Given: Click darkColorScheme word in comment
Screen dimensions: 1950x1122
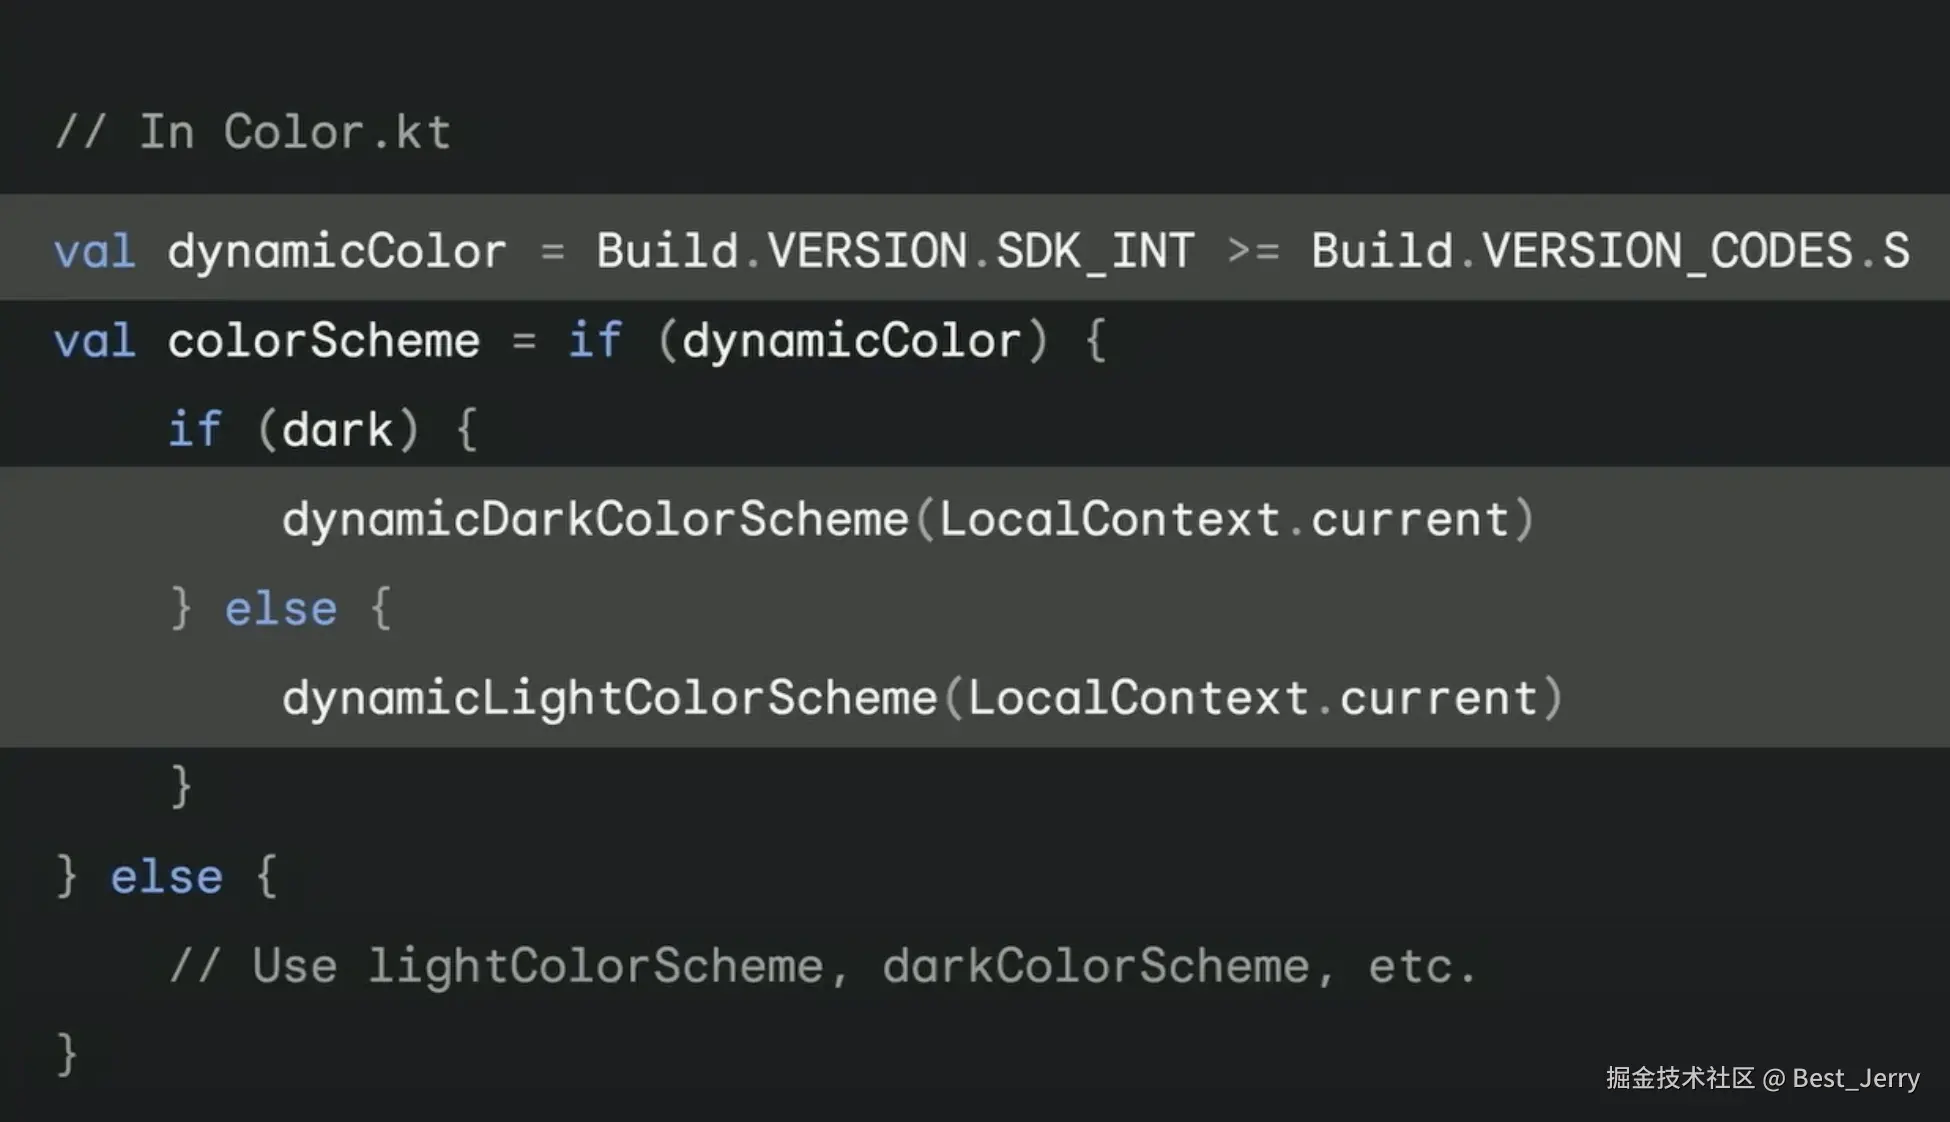Looking at the screenshot, I should (1095, 966).
